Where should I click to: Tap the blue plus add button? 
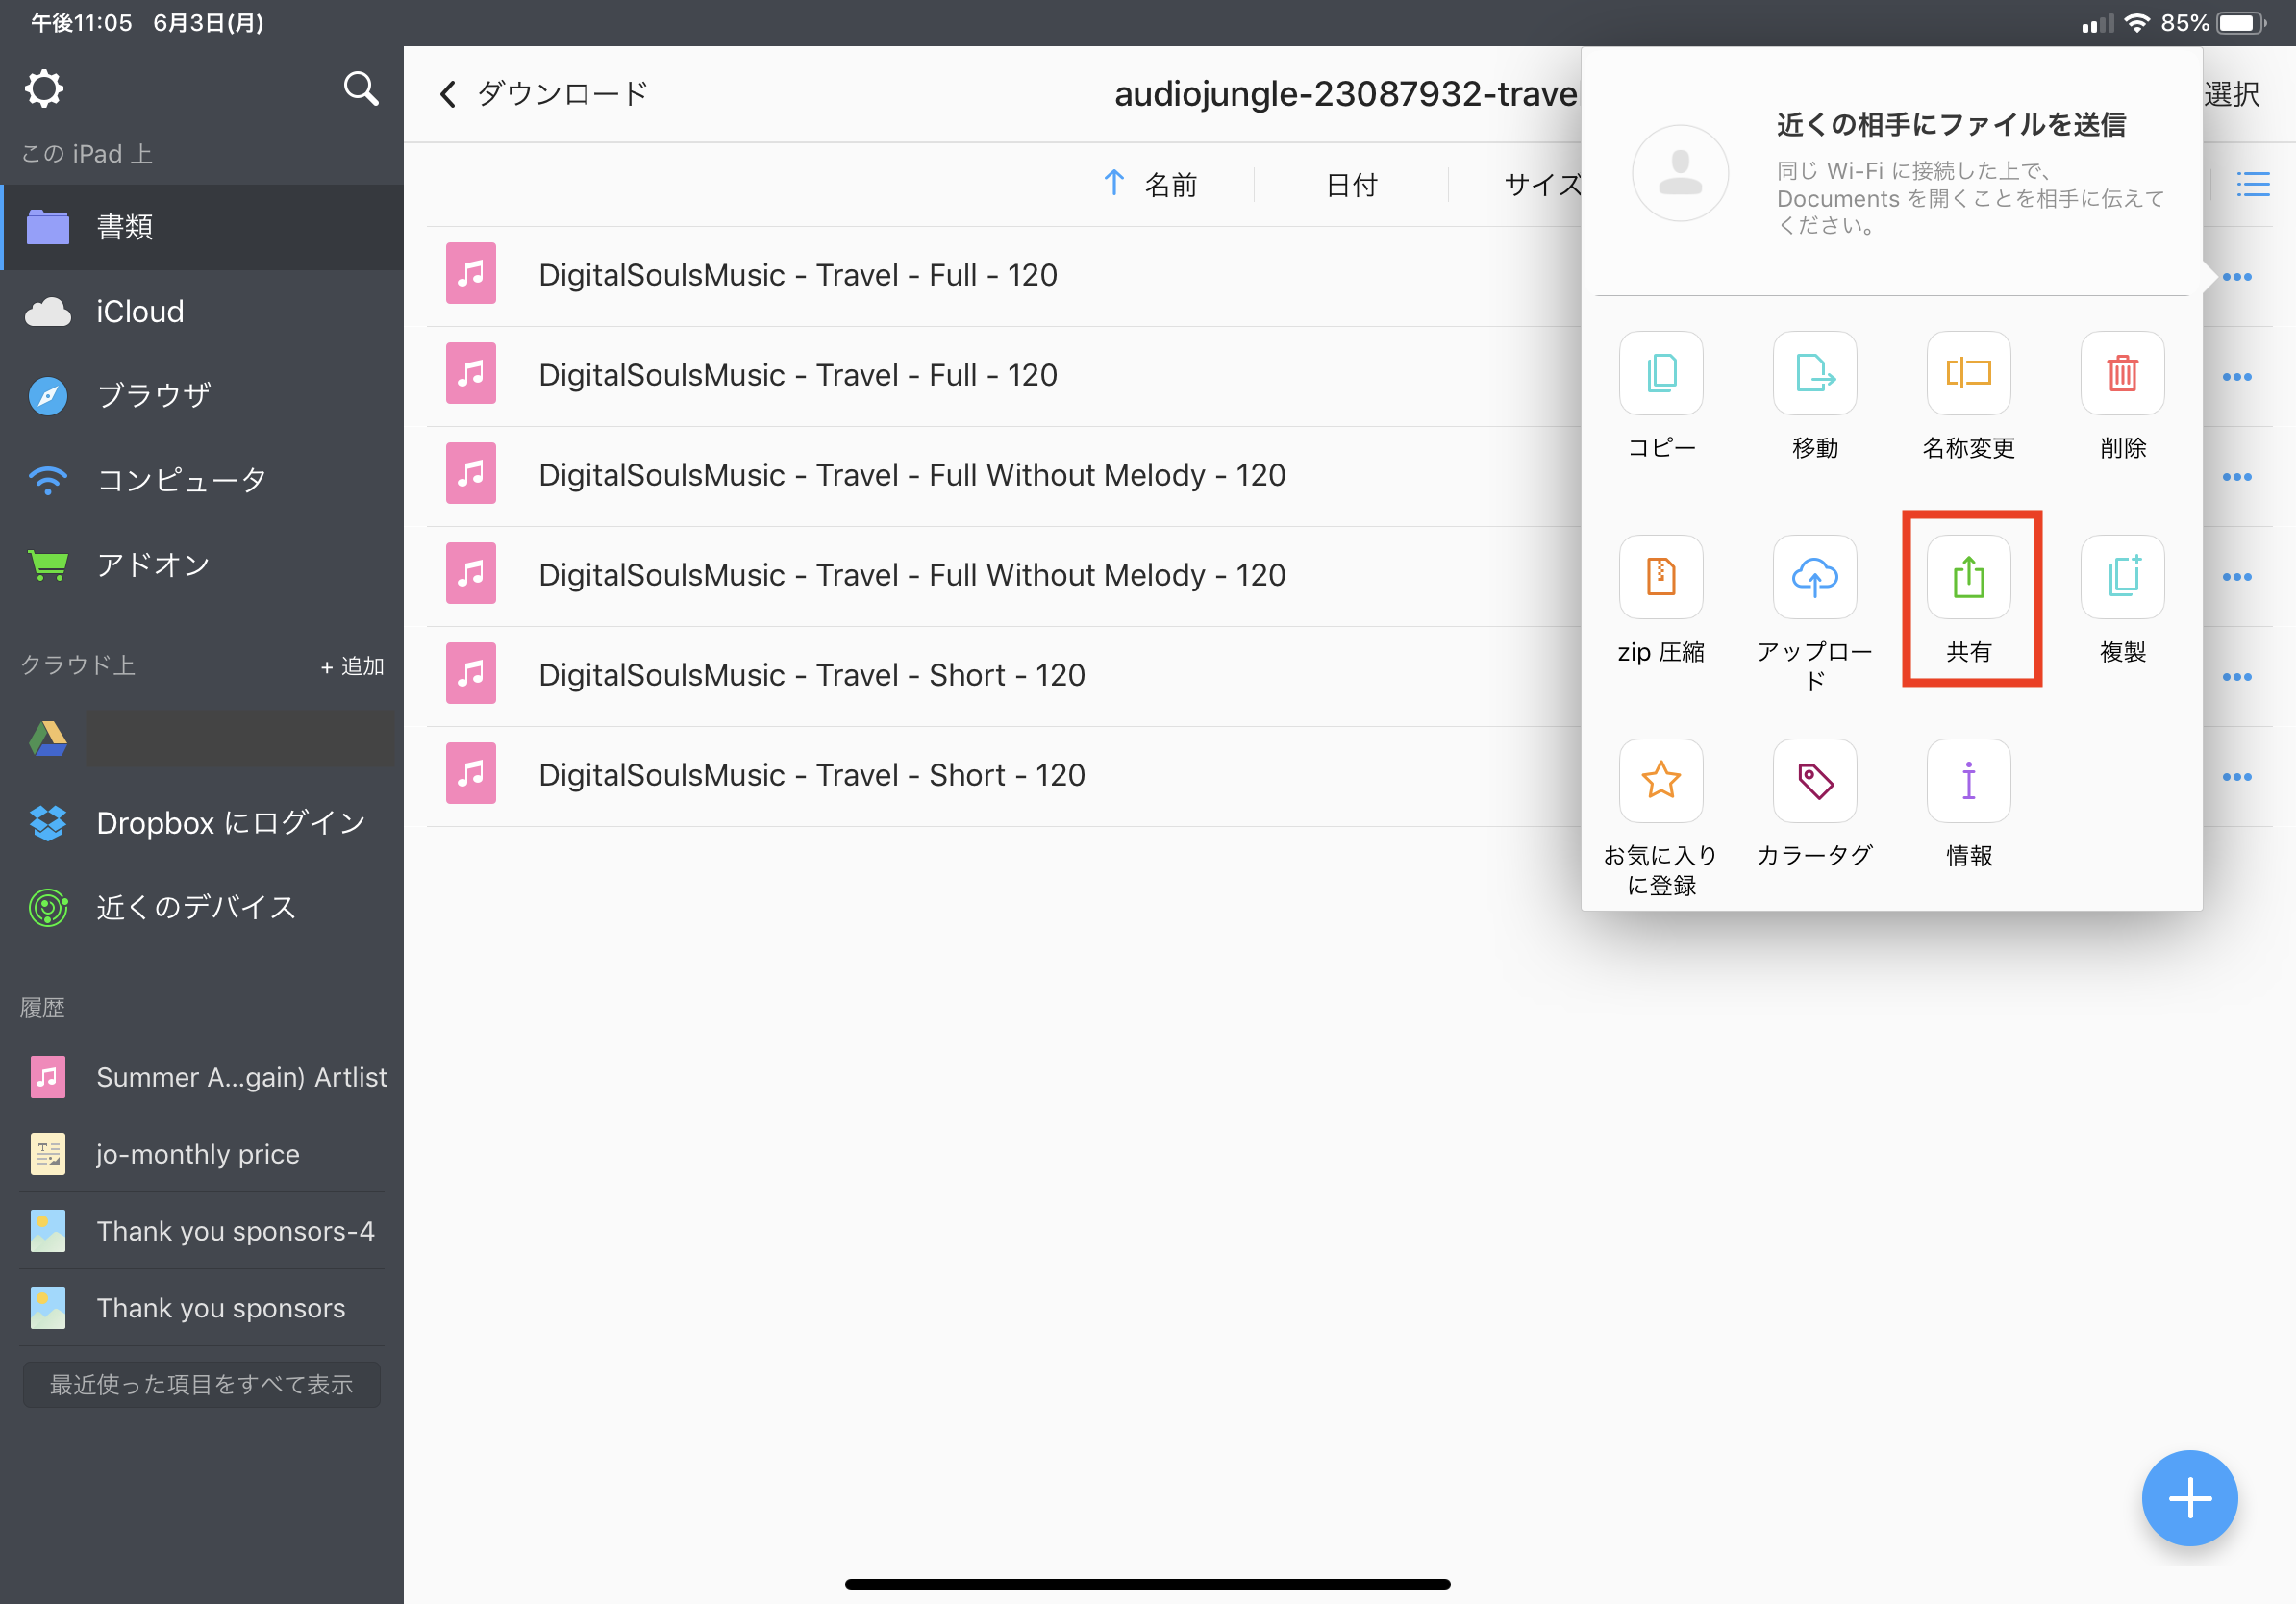tap(2188, 1497)
